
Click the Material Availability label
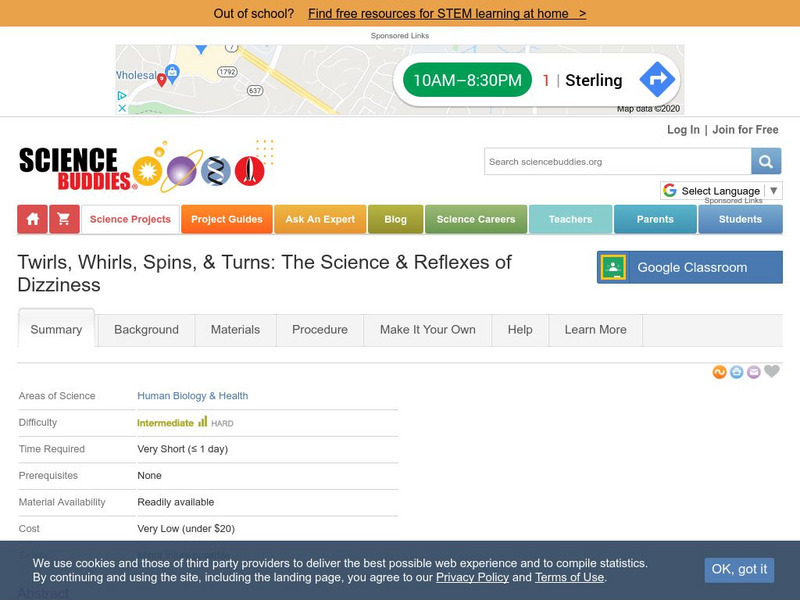tap(62, 502)
